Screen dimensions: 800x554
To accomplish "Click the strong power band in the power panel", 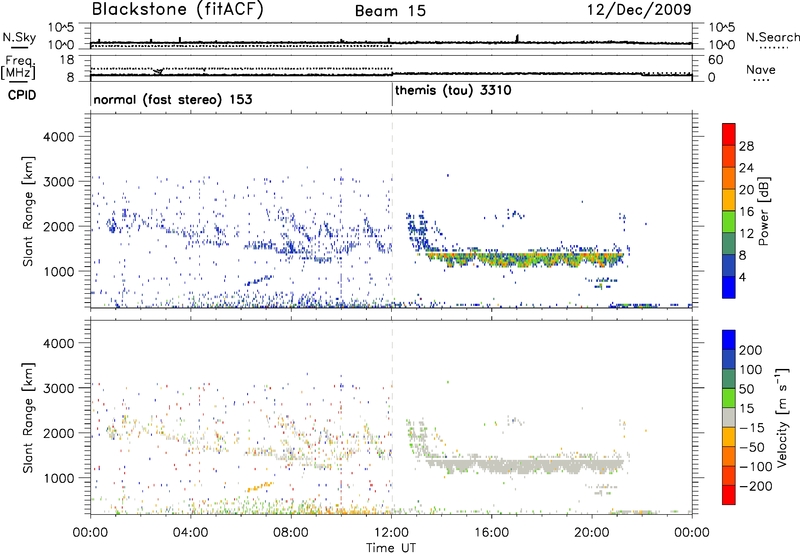I will [x=526, y=259].
